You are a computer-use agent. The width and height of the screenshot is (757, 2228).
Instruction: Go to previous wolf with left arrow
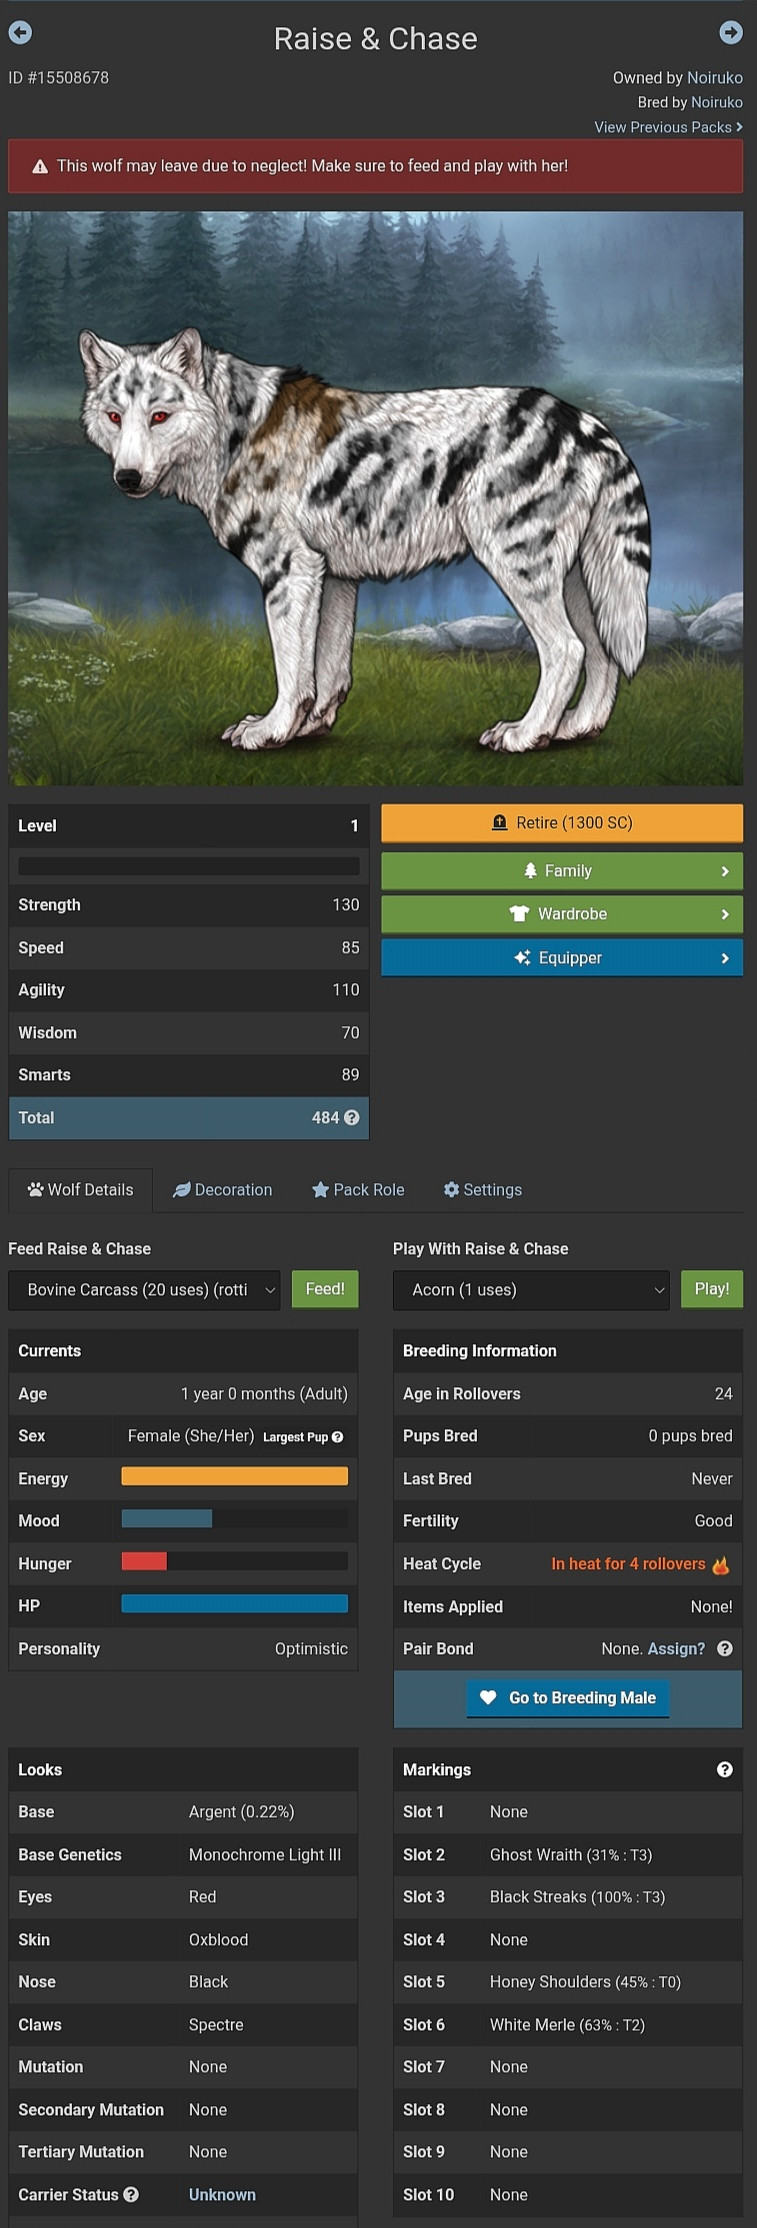20,33
